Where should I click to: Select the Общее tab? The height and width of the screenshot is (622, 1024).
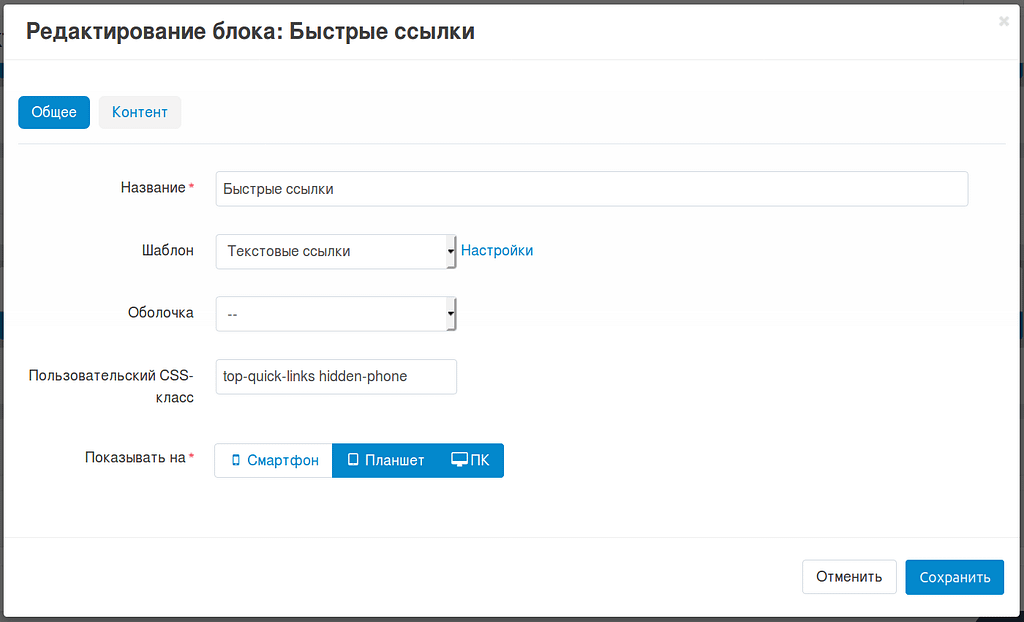(x=54, y=112)
